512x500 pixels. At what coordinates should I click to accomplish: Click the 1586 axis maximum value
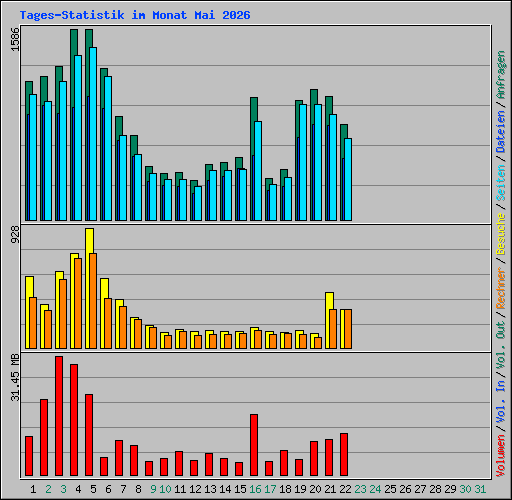point(15,39)
